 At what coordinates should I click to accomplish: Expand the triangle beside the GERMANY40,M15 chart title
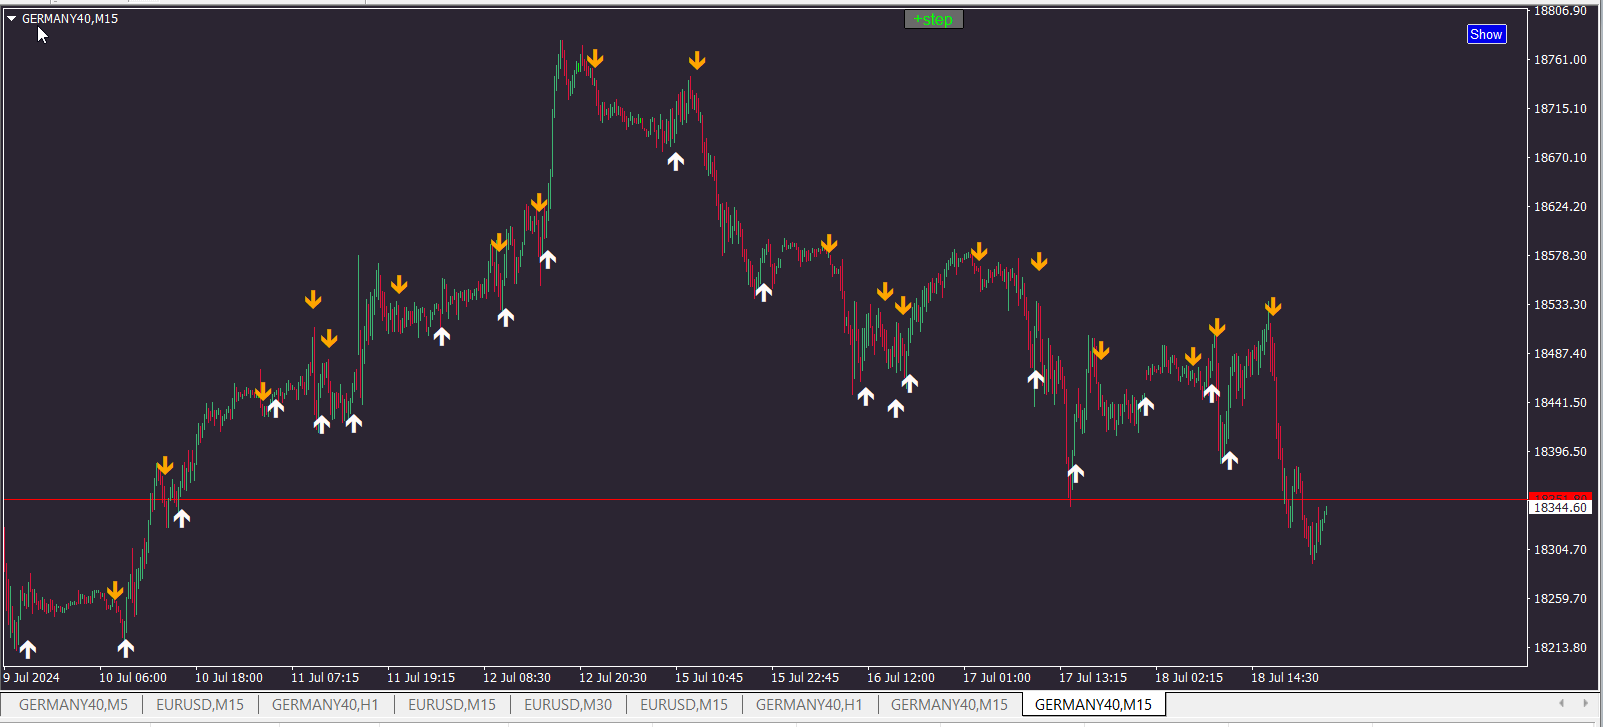[11, 18]
